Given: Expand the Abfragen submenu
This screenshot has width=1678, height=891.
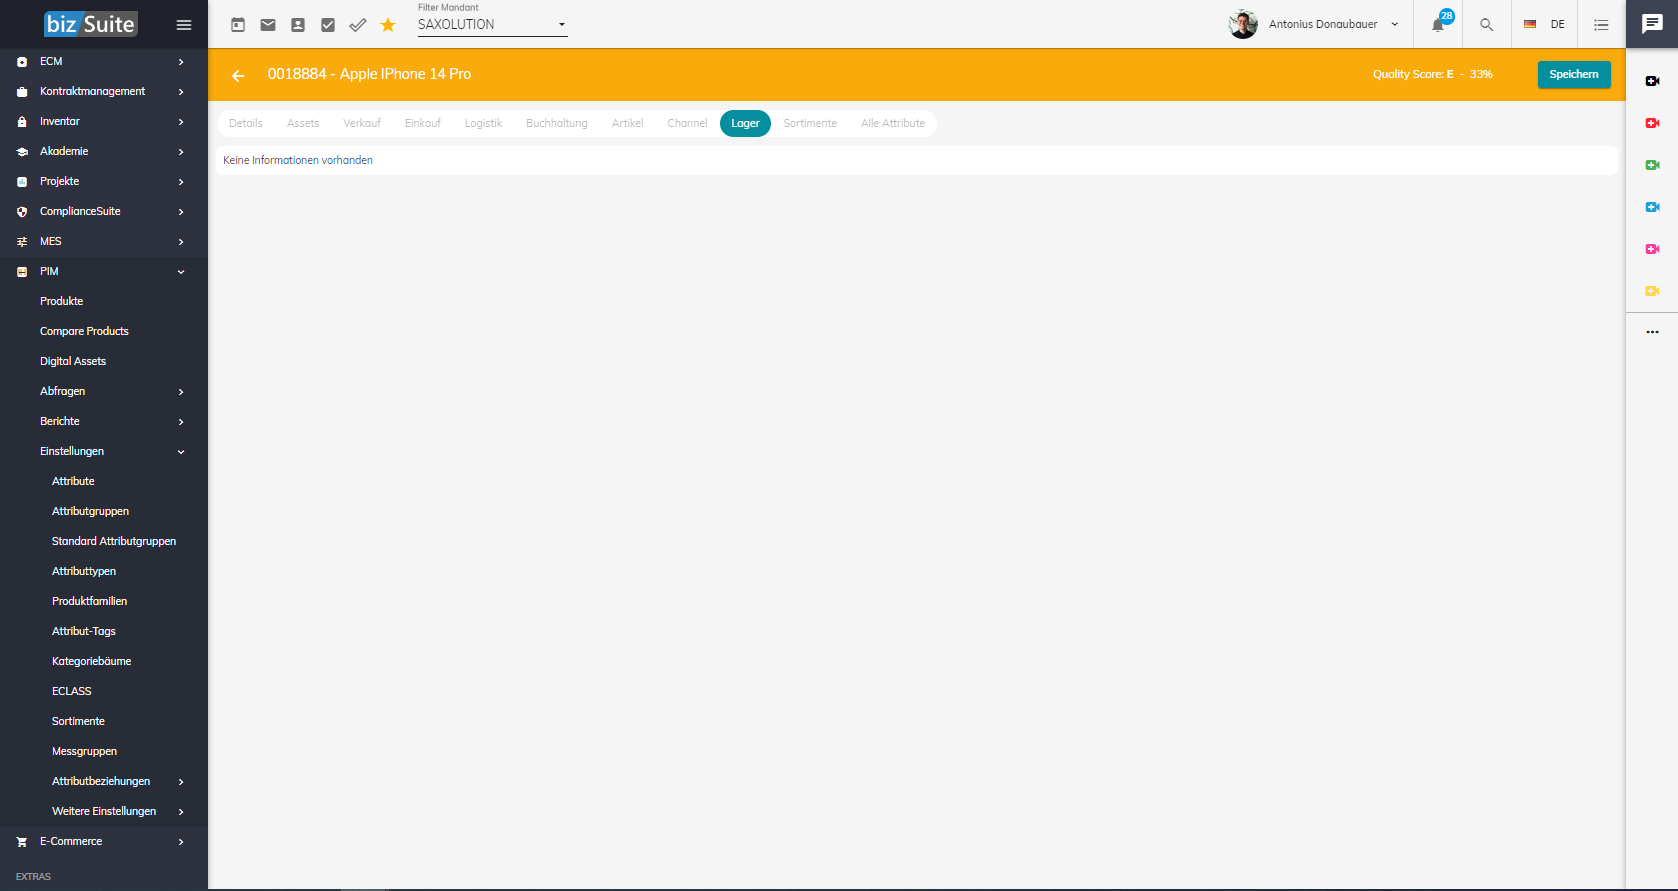Looking at the screenshot, I should [104, 391].
